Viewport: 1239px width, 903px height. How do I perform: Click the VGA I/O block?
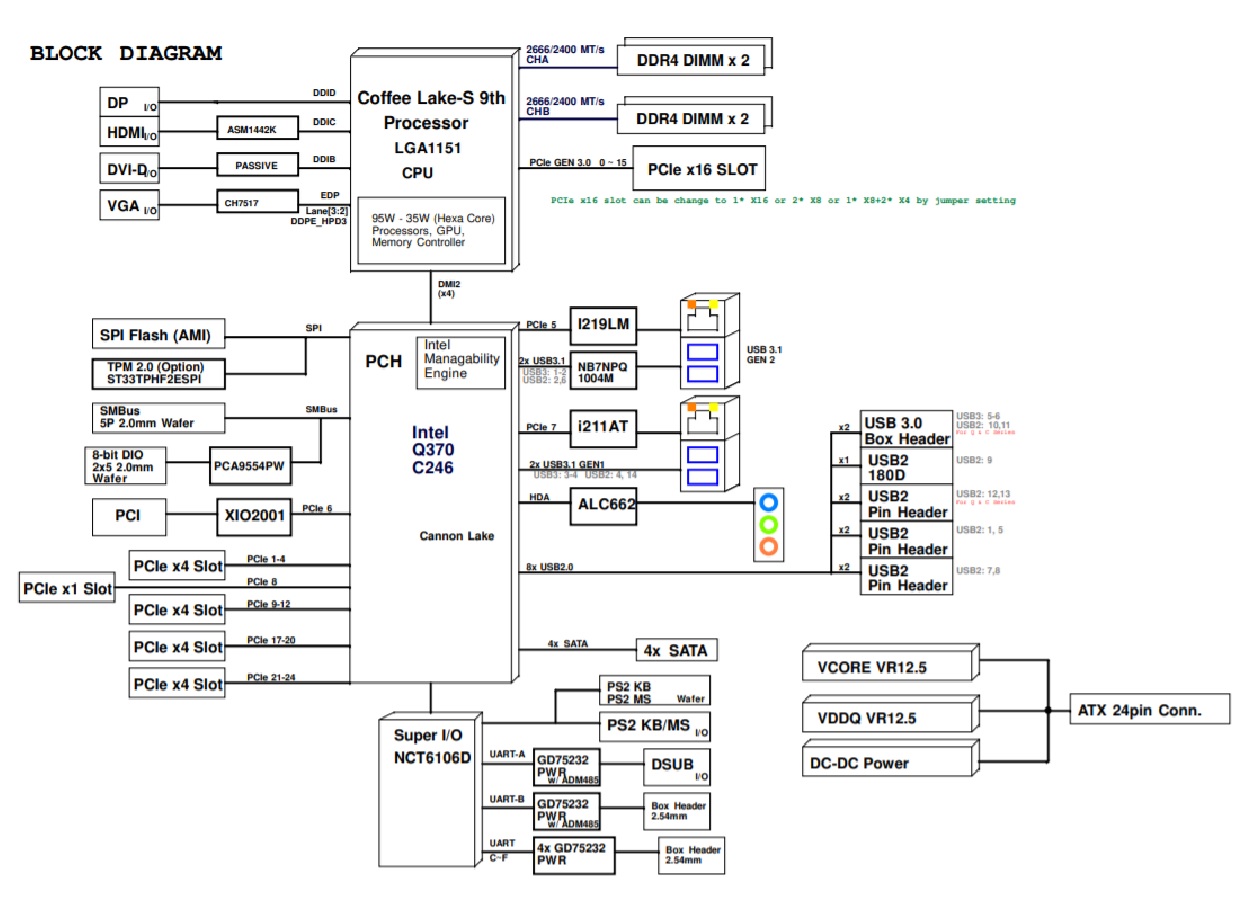click(x=129, y=204)
